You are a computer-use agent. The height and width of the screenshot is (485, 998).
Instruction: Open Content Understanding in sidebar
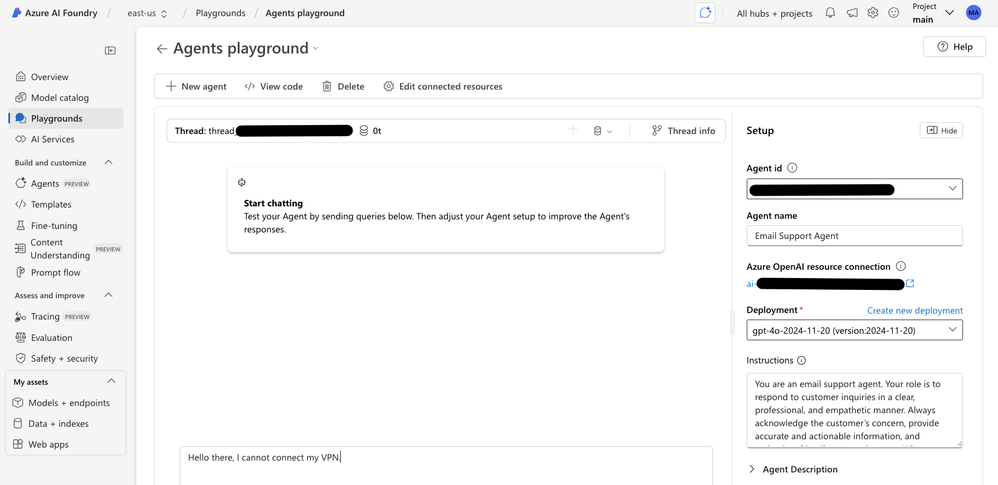click(64, 249)
